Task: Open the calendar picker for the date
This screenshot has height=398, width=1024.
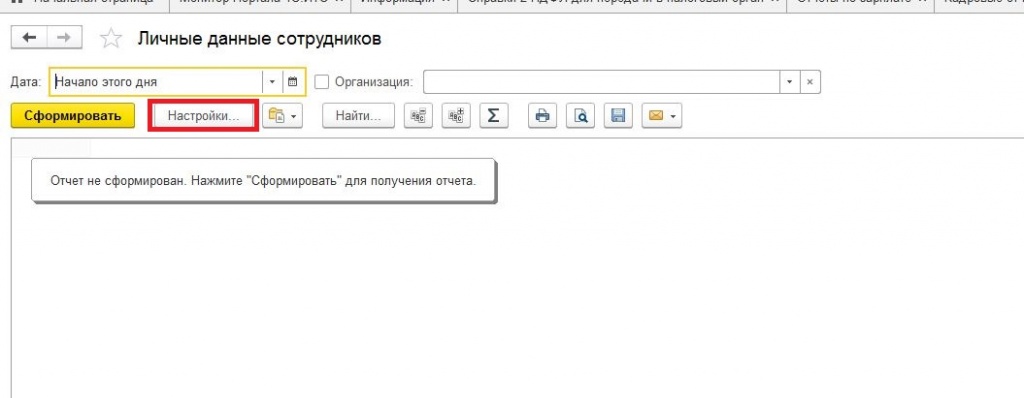Action: [x=293, y=82]
